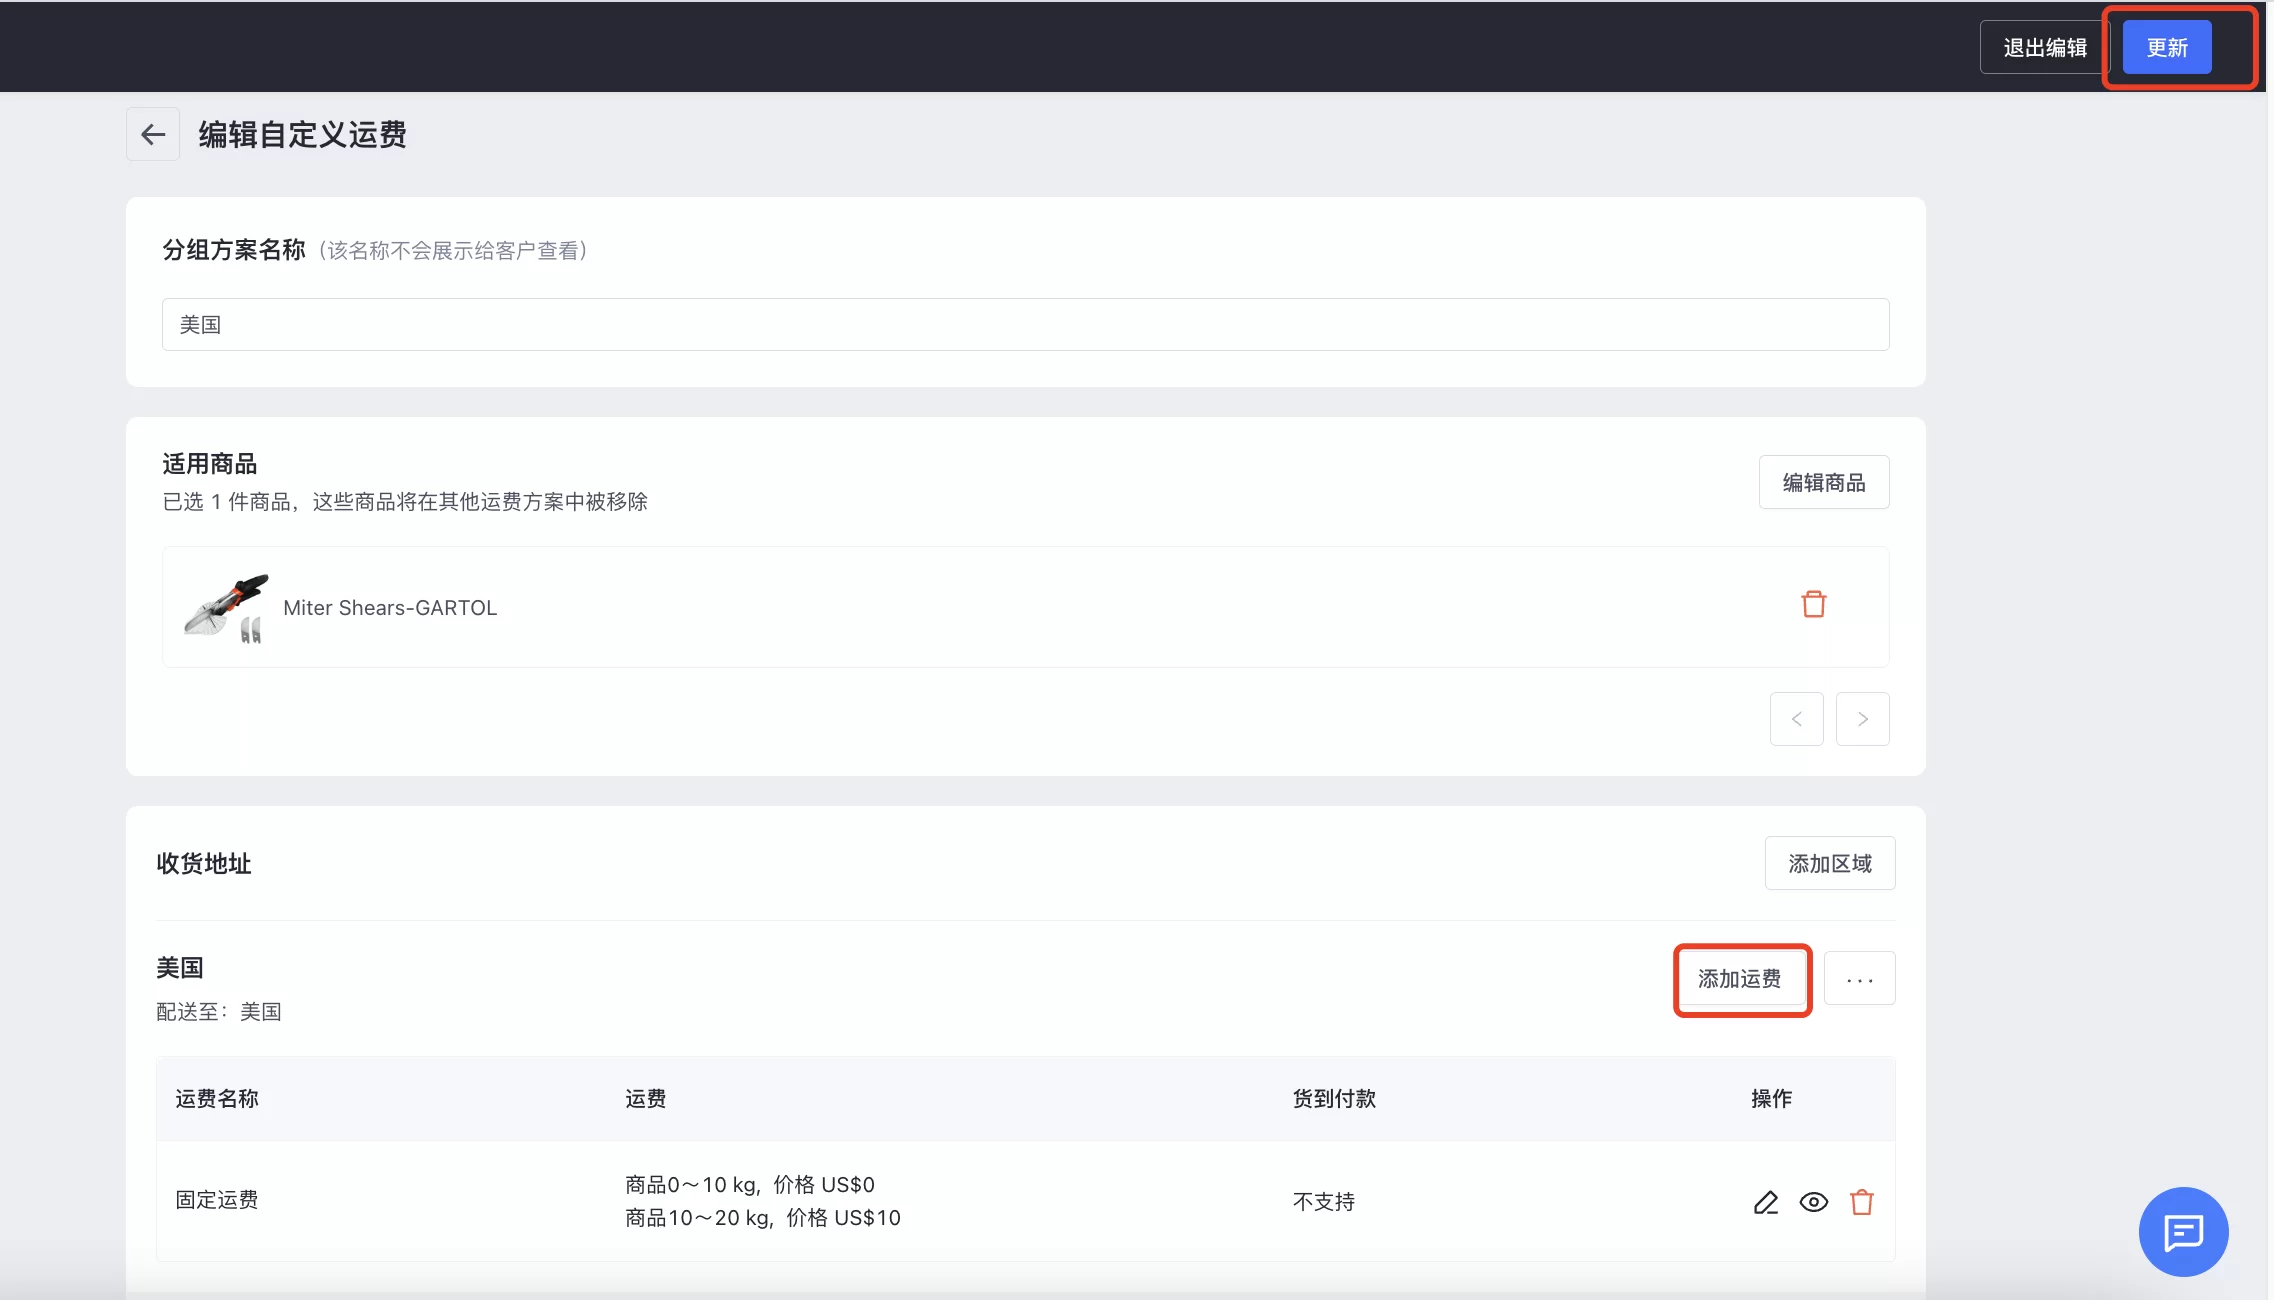Image resolution: width=2274 pixels, height=1300 pixels.
Task: Preview 固定运费 with the eye icon
Action: click(1813, 1202)
